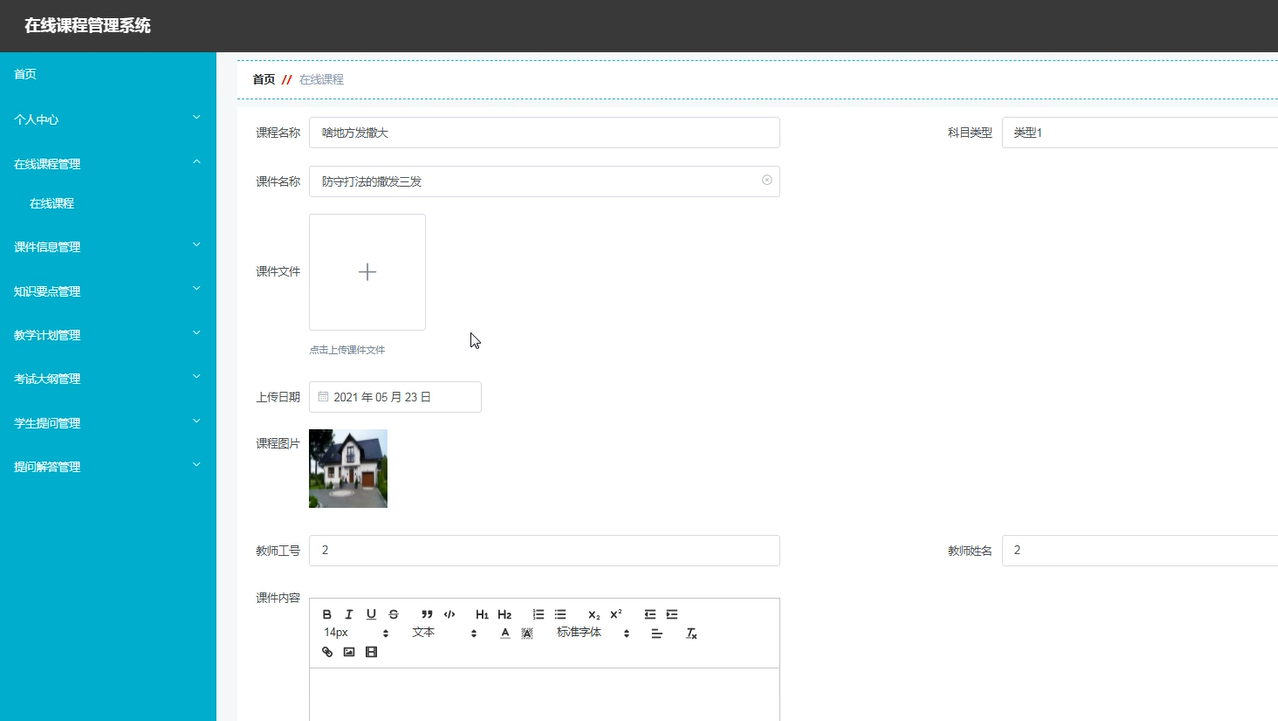This screenshot has height=721, width=1278.
Task: Click the calendar icon in 上传日期 field
Action: [323, 396]
